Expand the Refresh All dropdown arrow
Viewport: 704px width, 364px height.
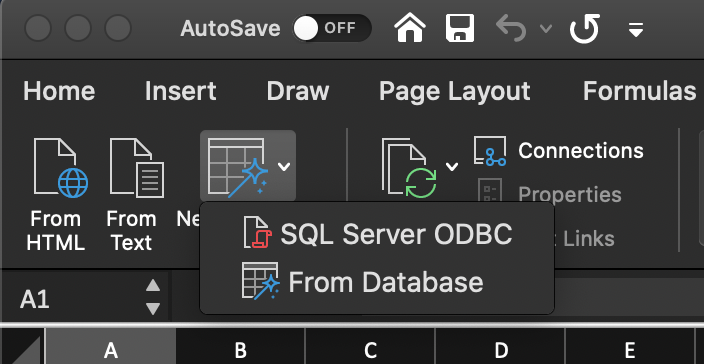[452, 167]
